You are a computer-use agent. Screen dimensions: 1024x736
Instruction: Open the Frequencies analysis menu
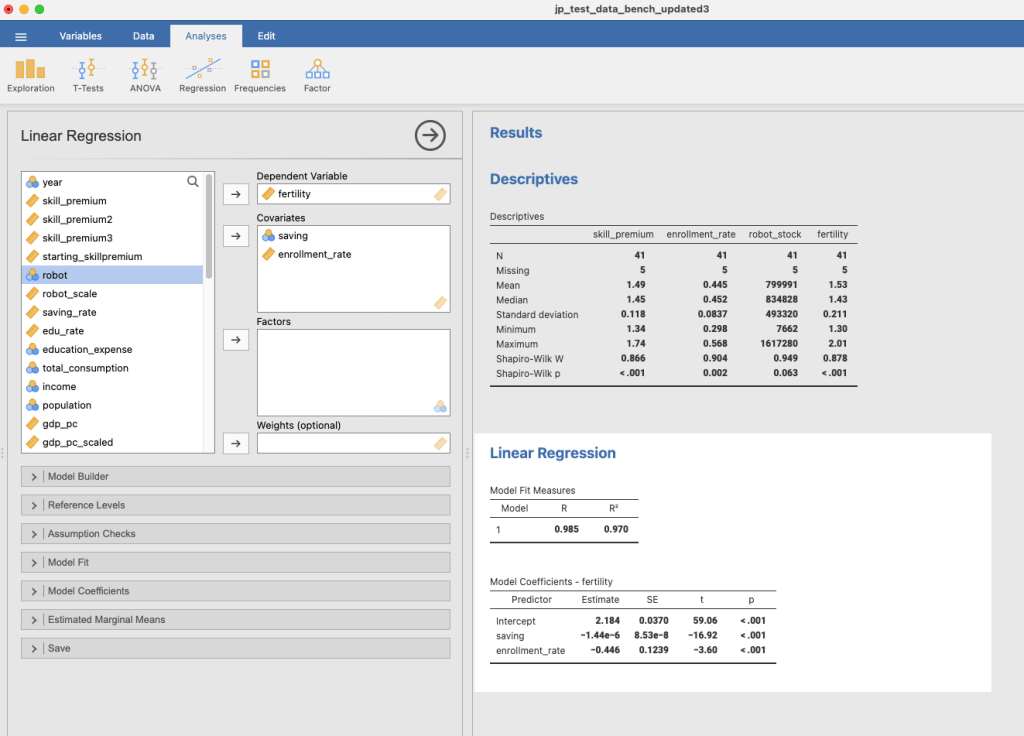[x=260, y=75]
